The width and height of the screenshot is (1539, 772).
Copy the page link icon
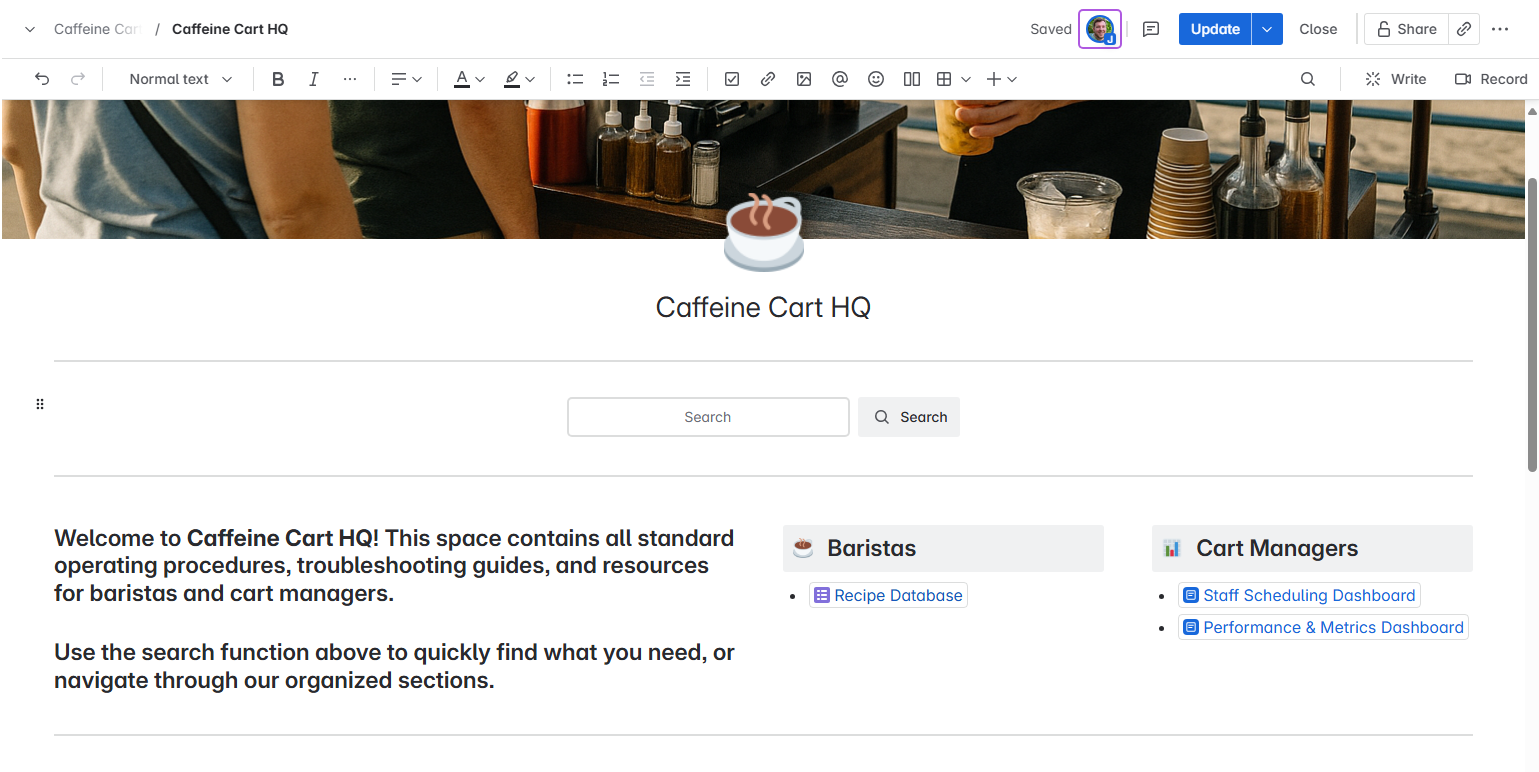point(1464,29)
